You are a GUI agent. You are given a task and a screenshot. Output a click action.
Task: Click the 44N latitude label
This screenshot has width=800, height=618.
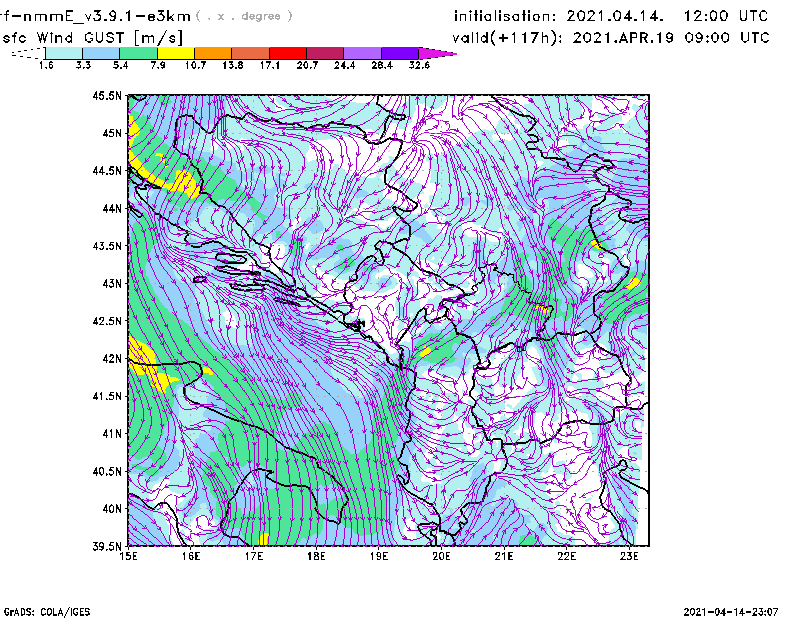(112, 208)
